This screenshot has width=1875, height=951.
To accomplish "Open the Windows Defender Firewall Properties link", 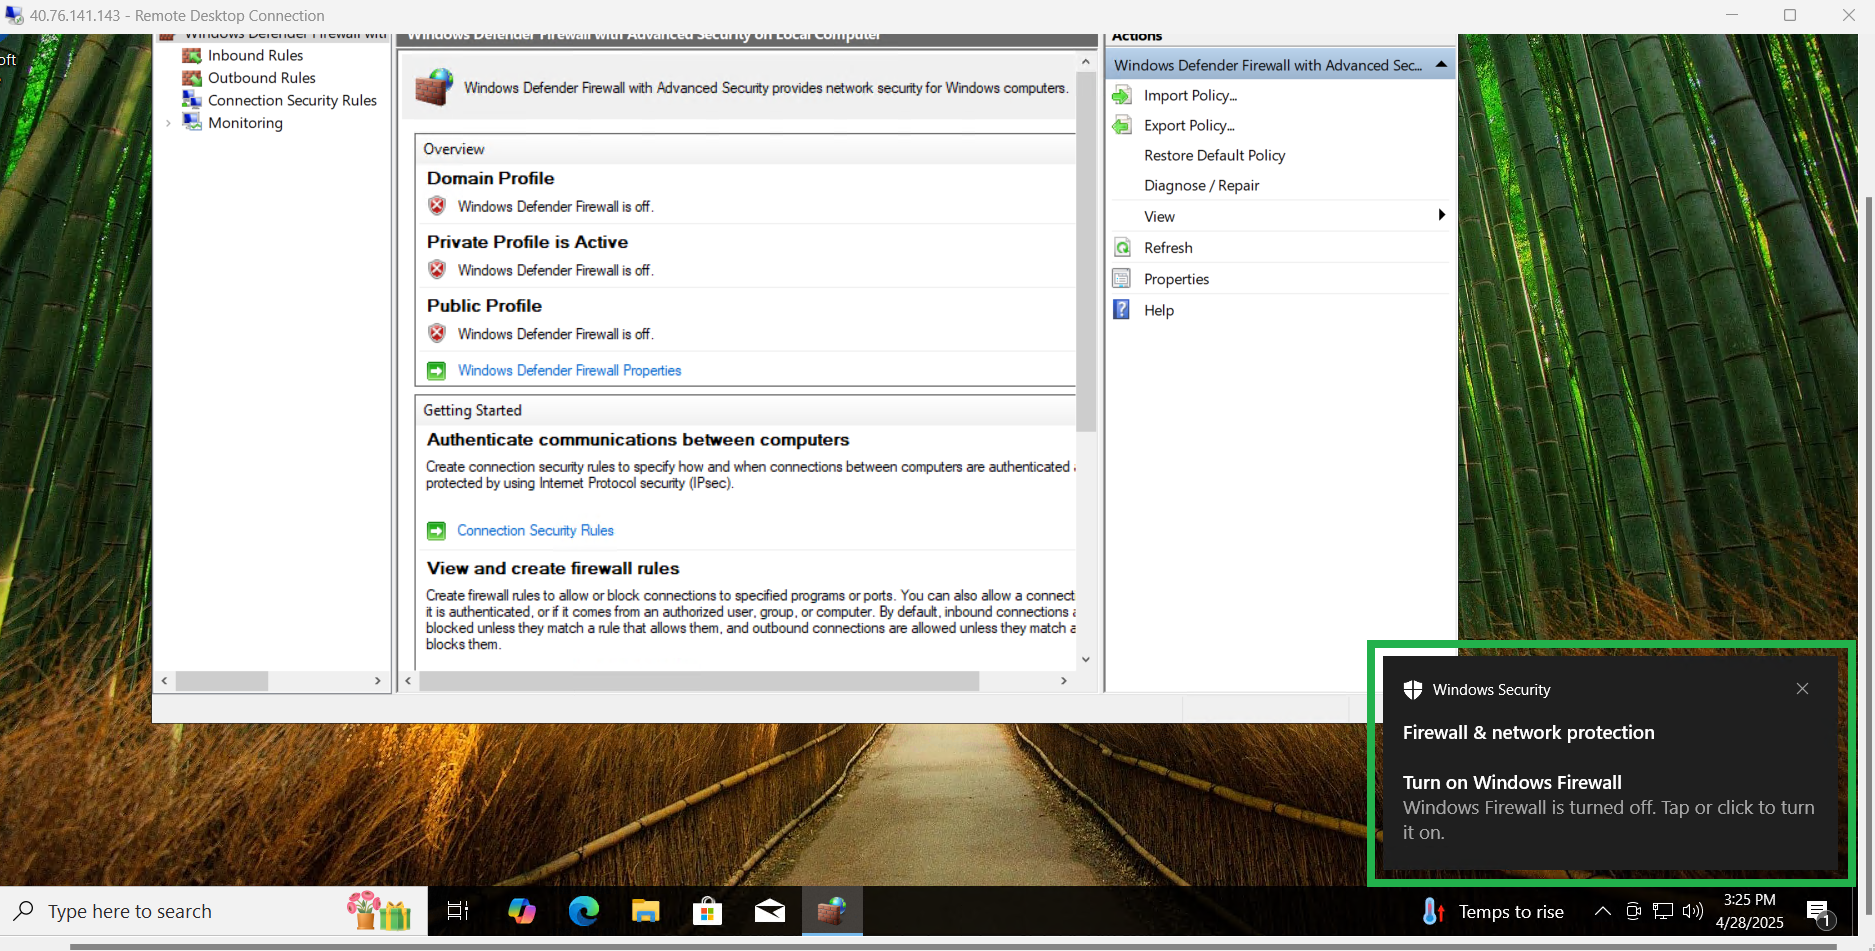I will click(569, 371).
